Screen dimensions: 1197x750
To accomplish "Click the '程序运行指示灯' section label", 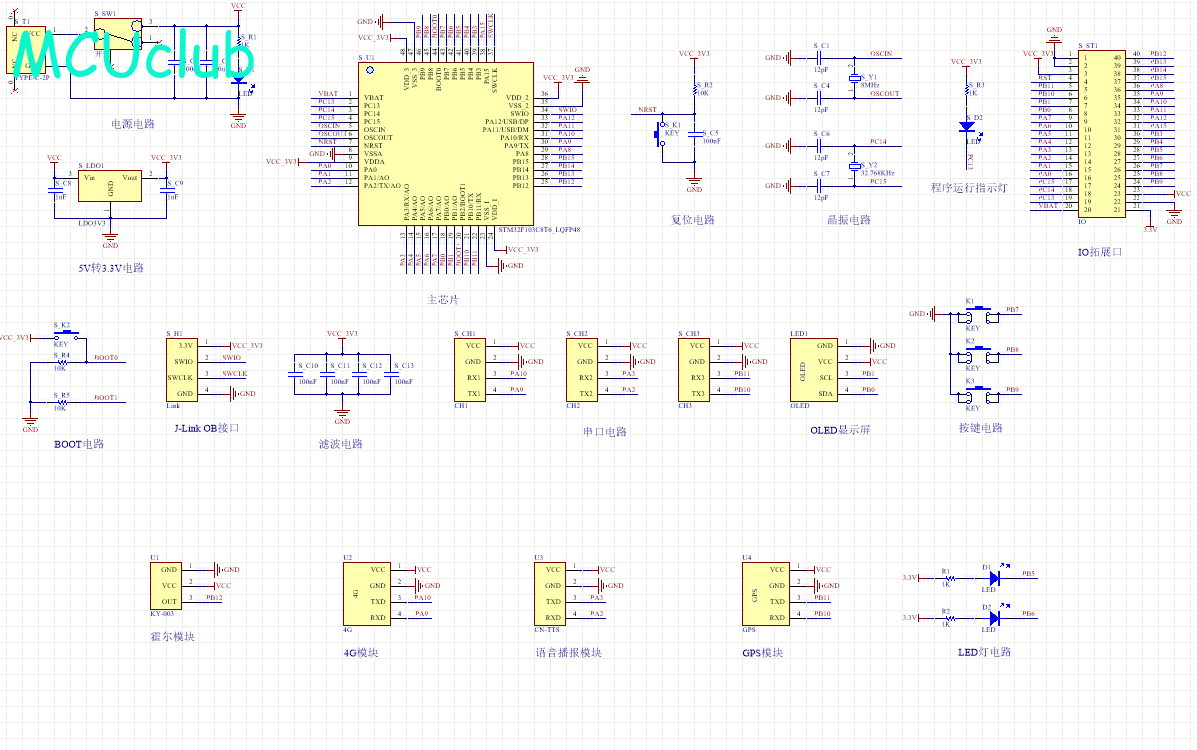I will (969, 188).
